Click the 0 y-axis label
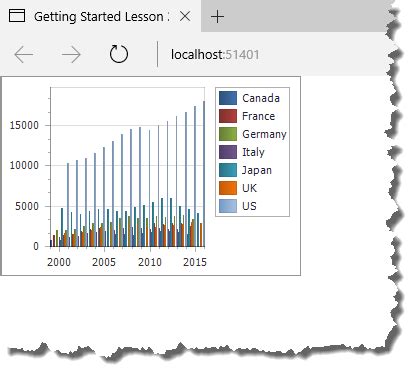This screenshot has height=373, width=416. tap(36, 246)
